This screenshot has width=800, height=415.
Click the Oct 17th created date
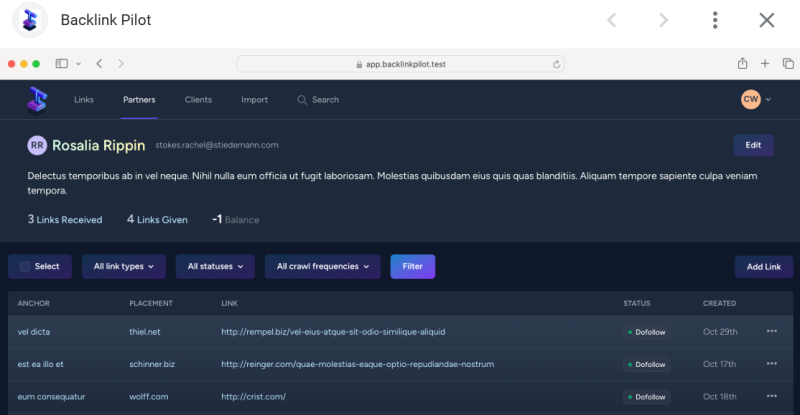[719, 364]
